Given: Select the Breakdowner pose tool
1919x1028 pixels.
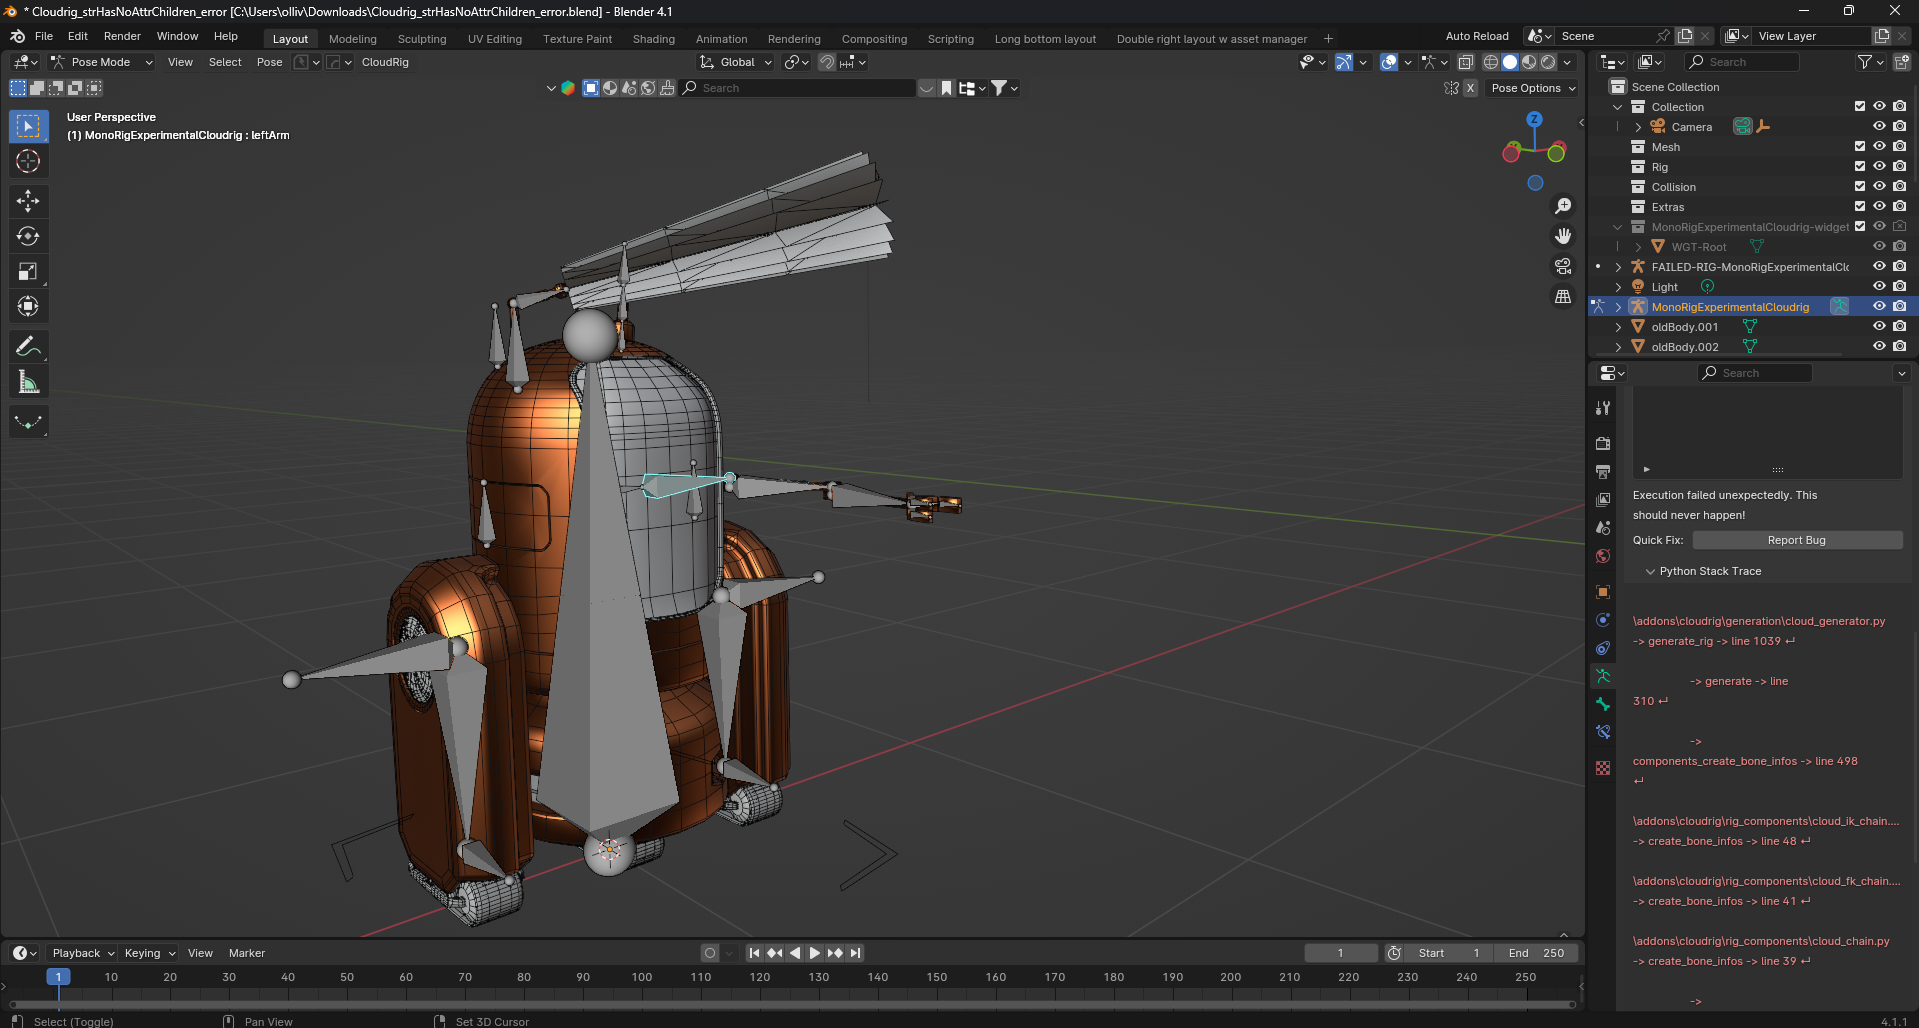Looking at the screenshot, I should (28, 422).
